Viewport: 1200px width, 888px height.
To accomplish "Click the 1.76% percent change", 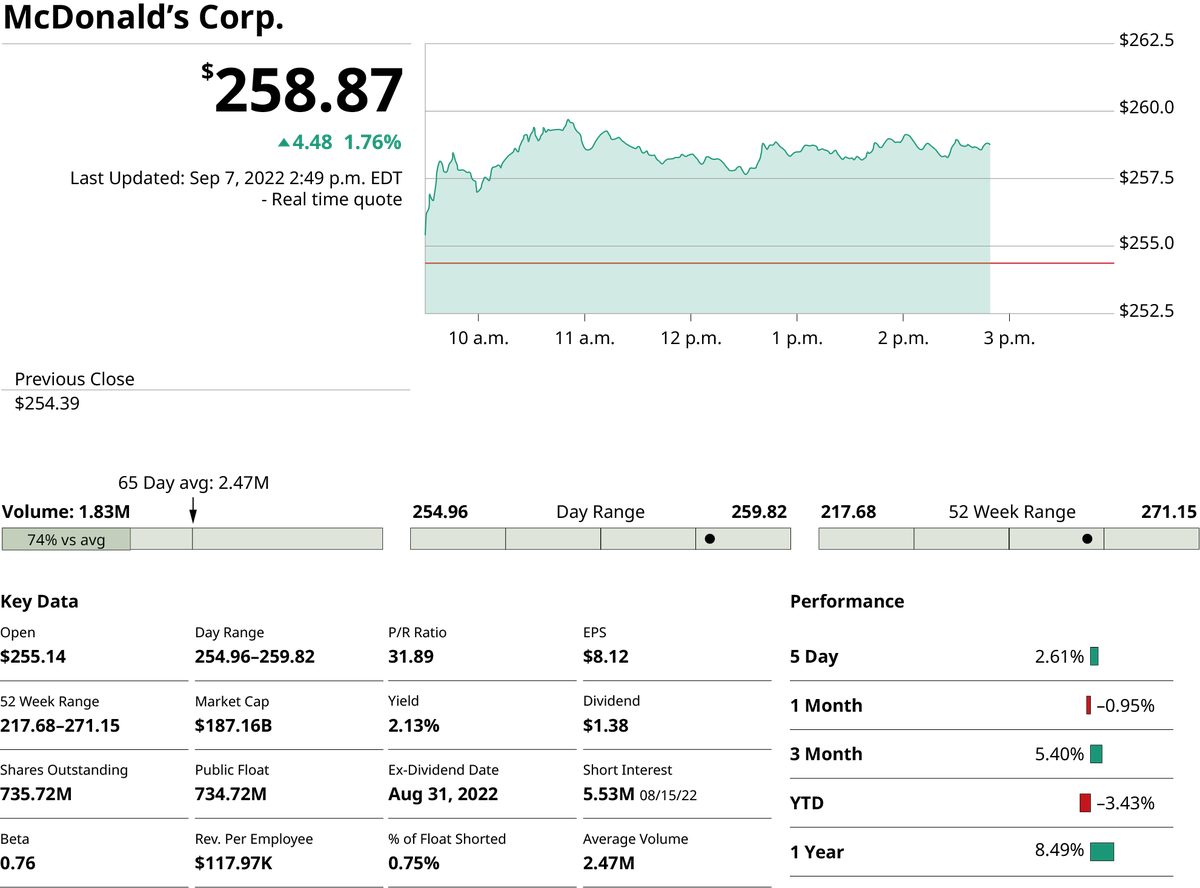I will point(373,142).
